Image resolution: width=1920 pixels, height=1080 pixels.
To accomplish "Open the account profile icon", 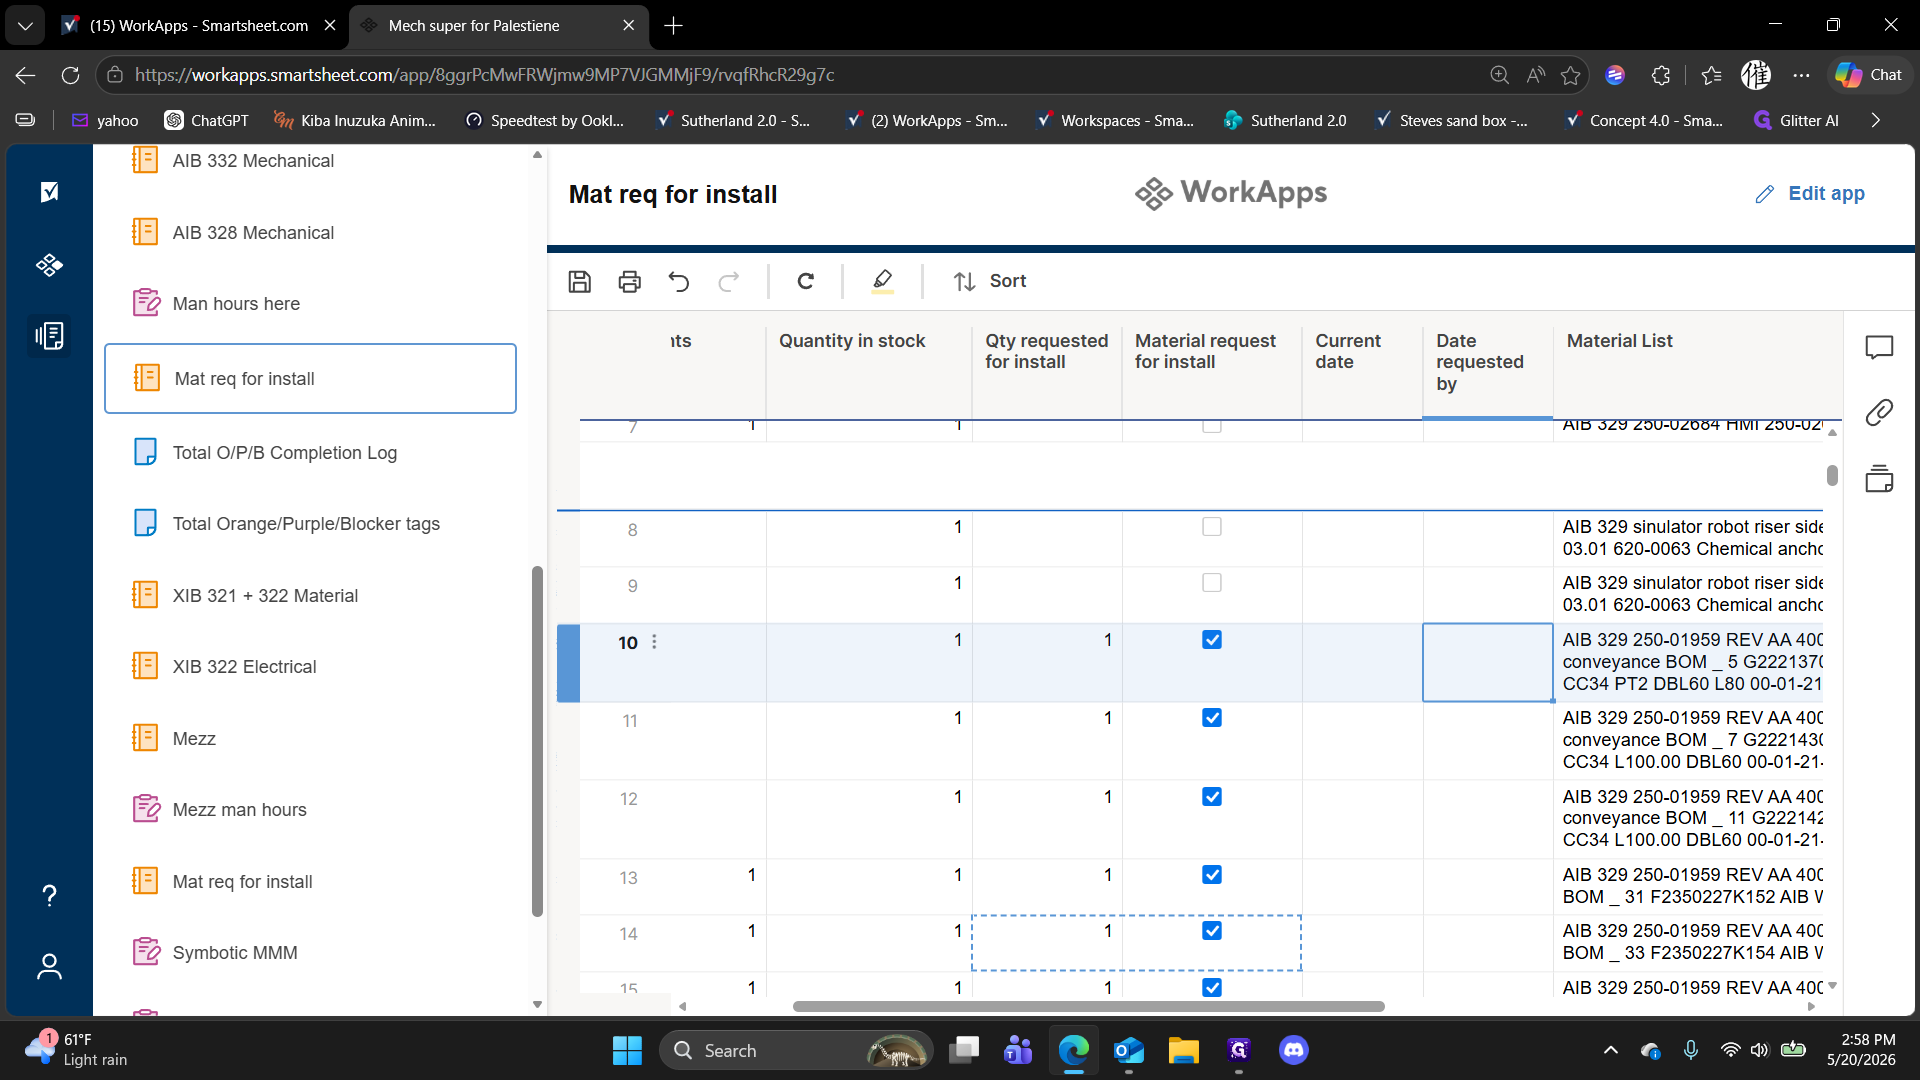I will [x=49, y=966].
